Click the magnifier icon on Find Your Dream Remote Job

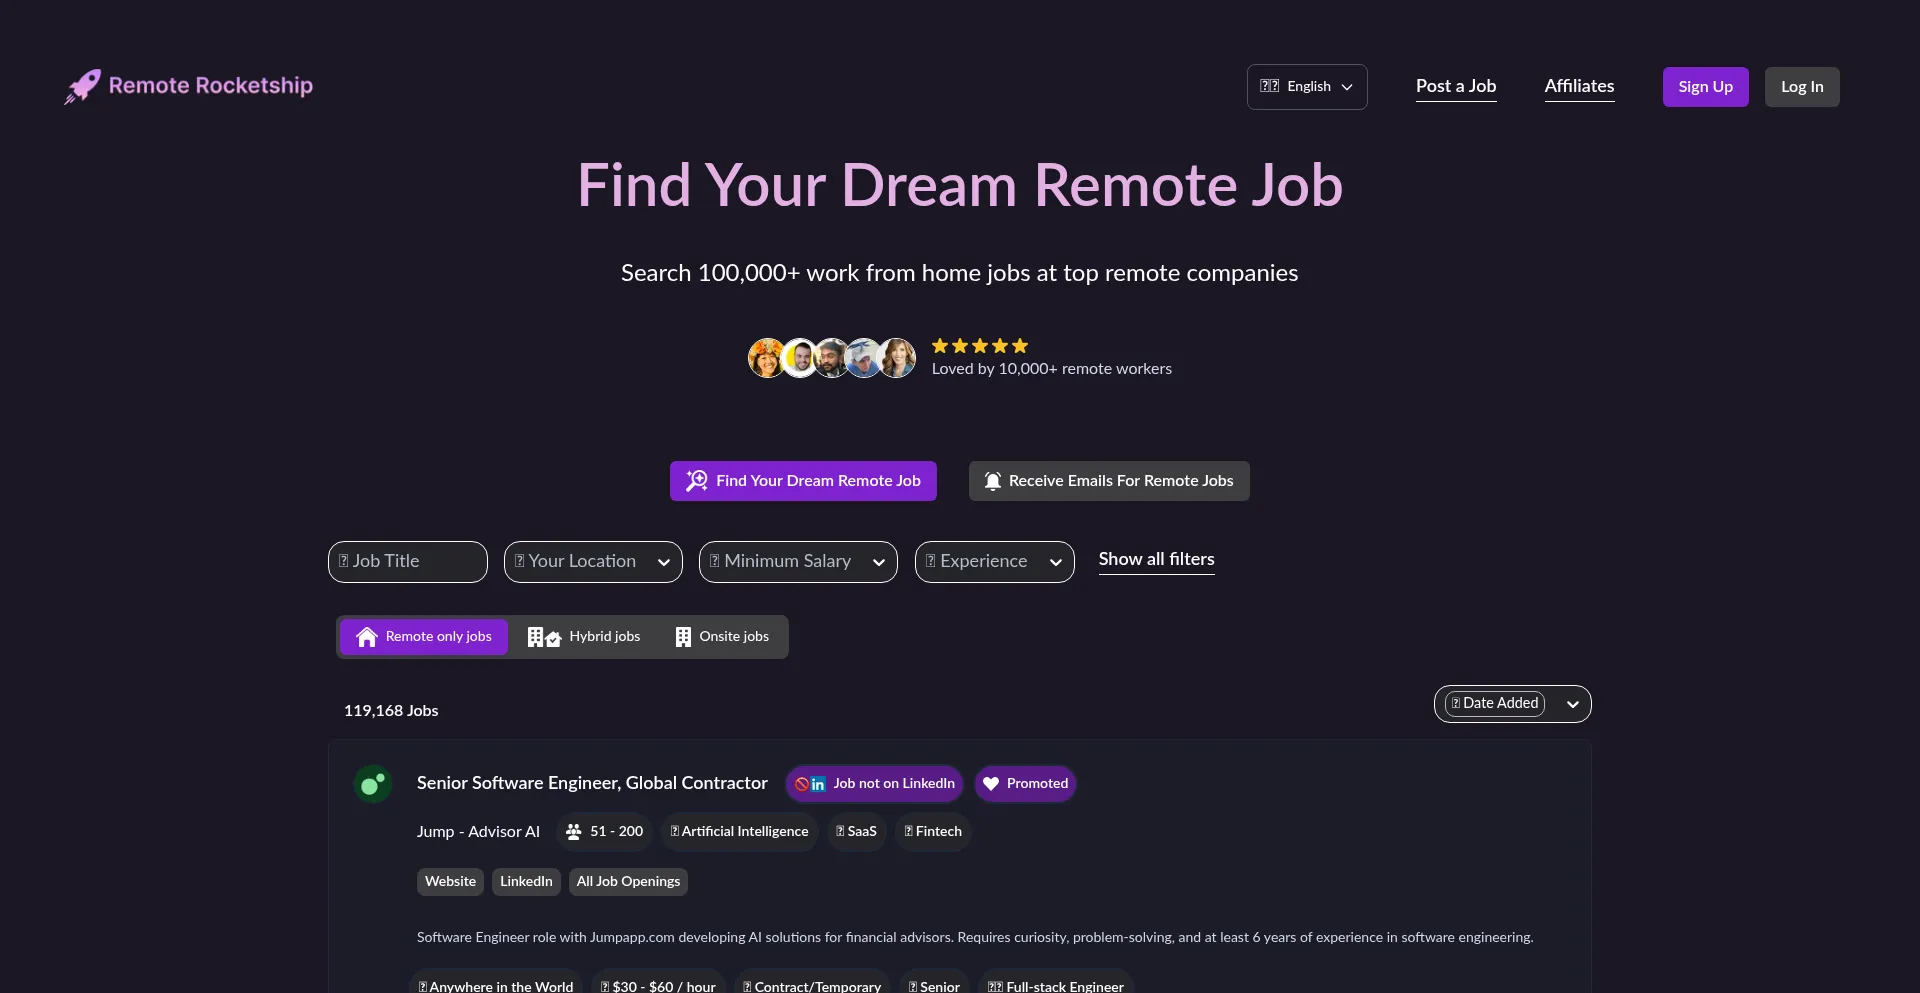[698, 481]
